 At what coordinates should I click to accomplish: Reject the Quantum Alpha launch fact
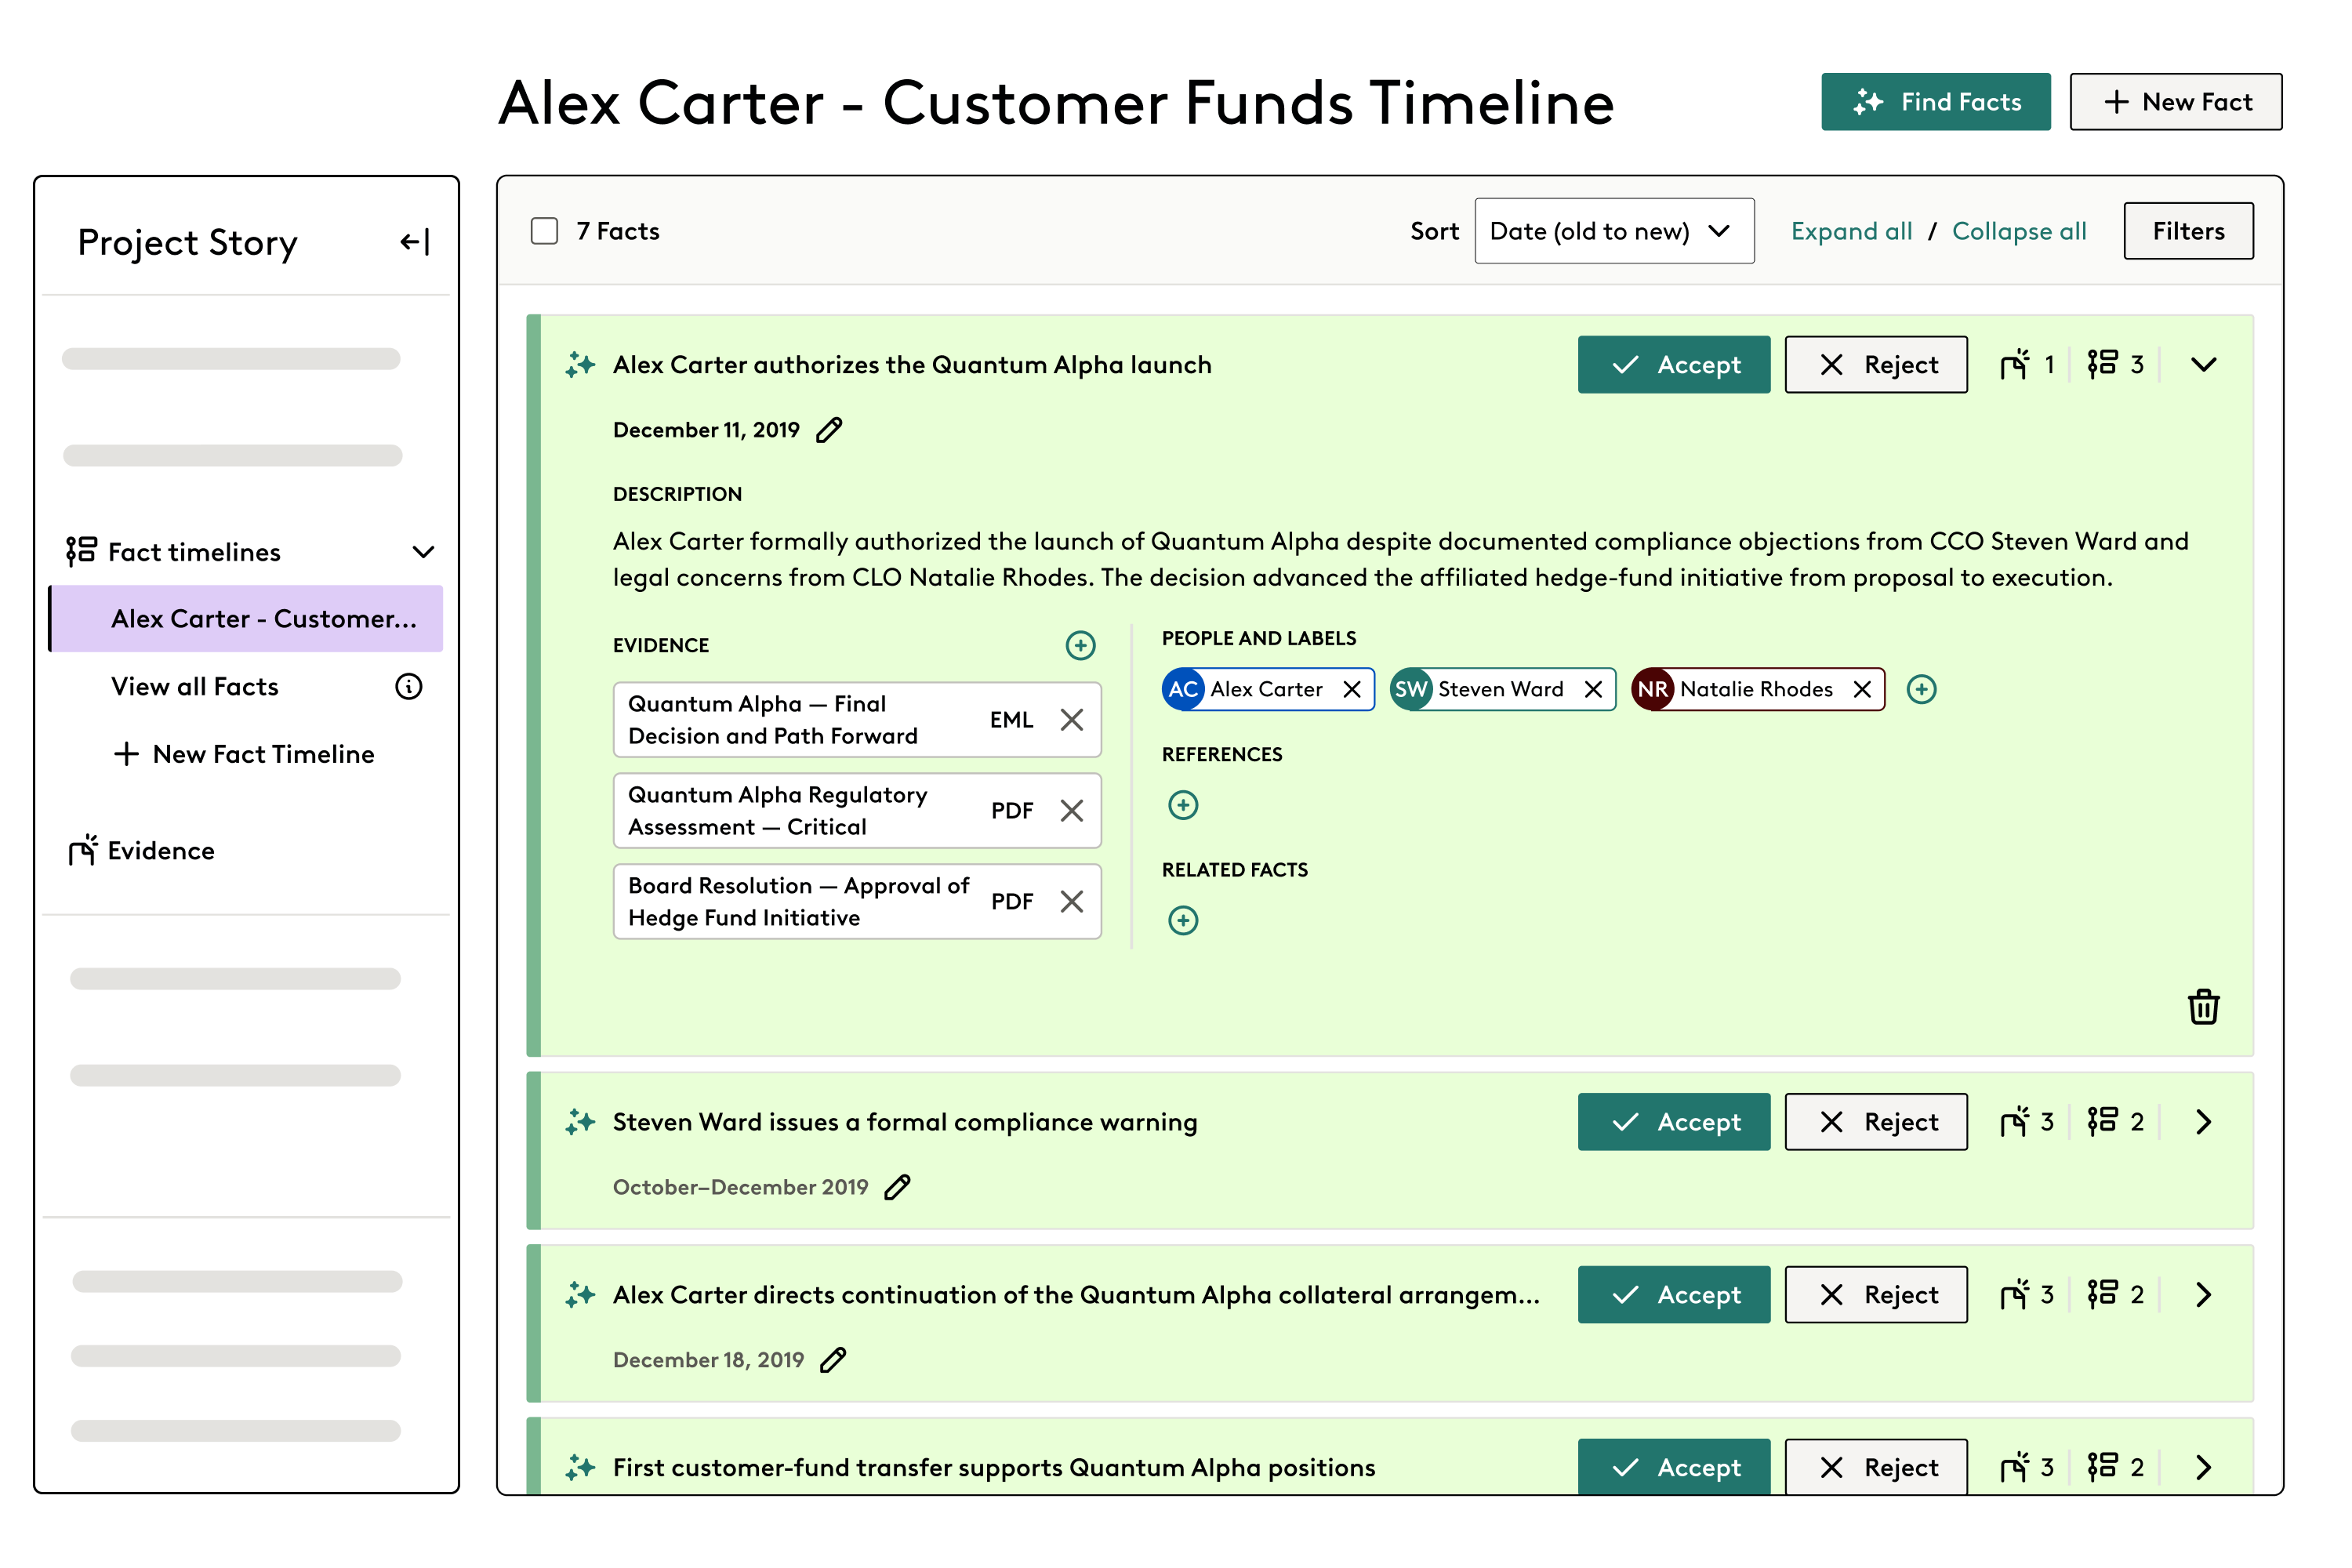tap(1876, 365)
